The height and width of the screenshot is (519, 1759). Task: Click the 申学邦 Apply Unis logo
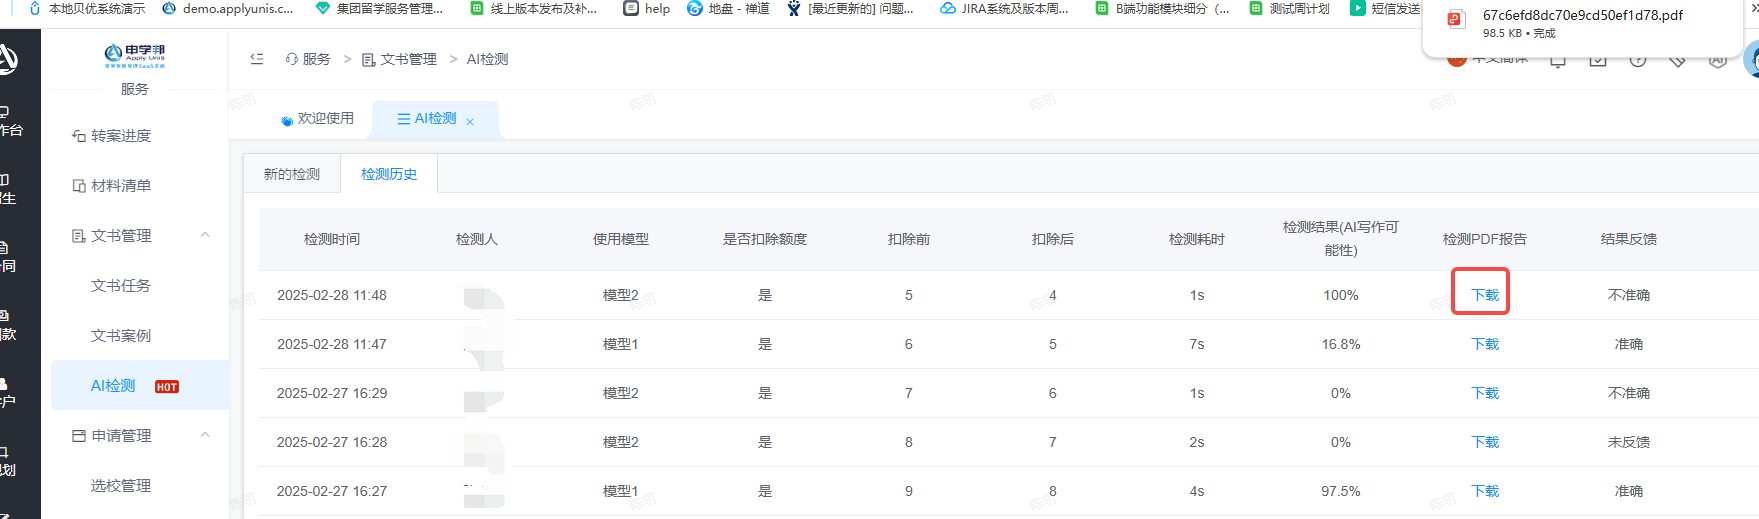click(135, 56)
